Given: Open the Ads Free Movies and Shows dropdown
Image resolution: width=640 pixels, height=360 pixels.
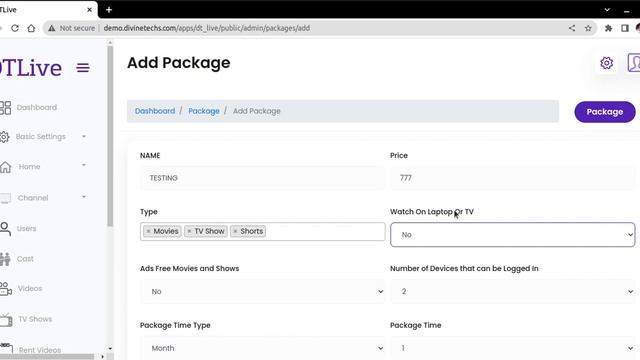Looking at the screenshot, I should [262, 291].
